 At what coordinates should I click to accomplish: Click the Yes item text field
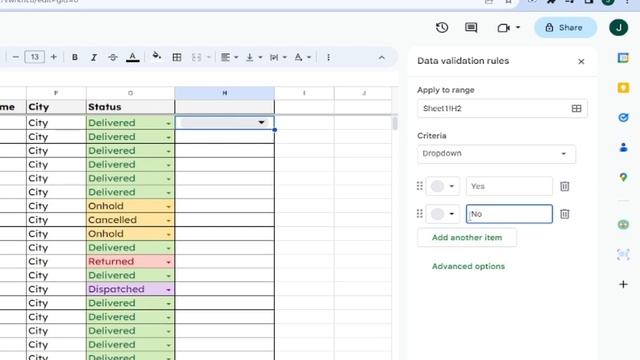pos(509,186)
